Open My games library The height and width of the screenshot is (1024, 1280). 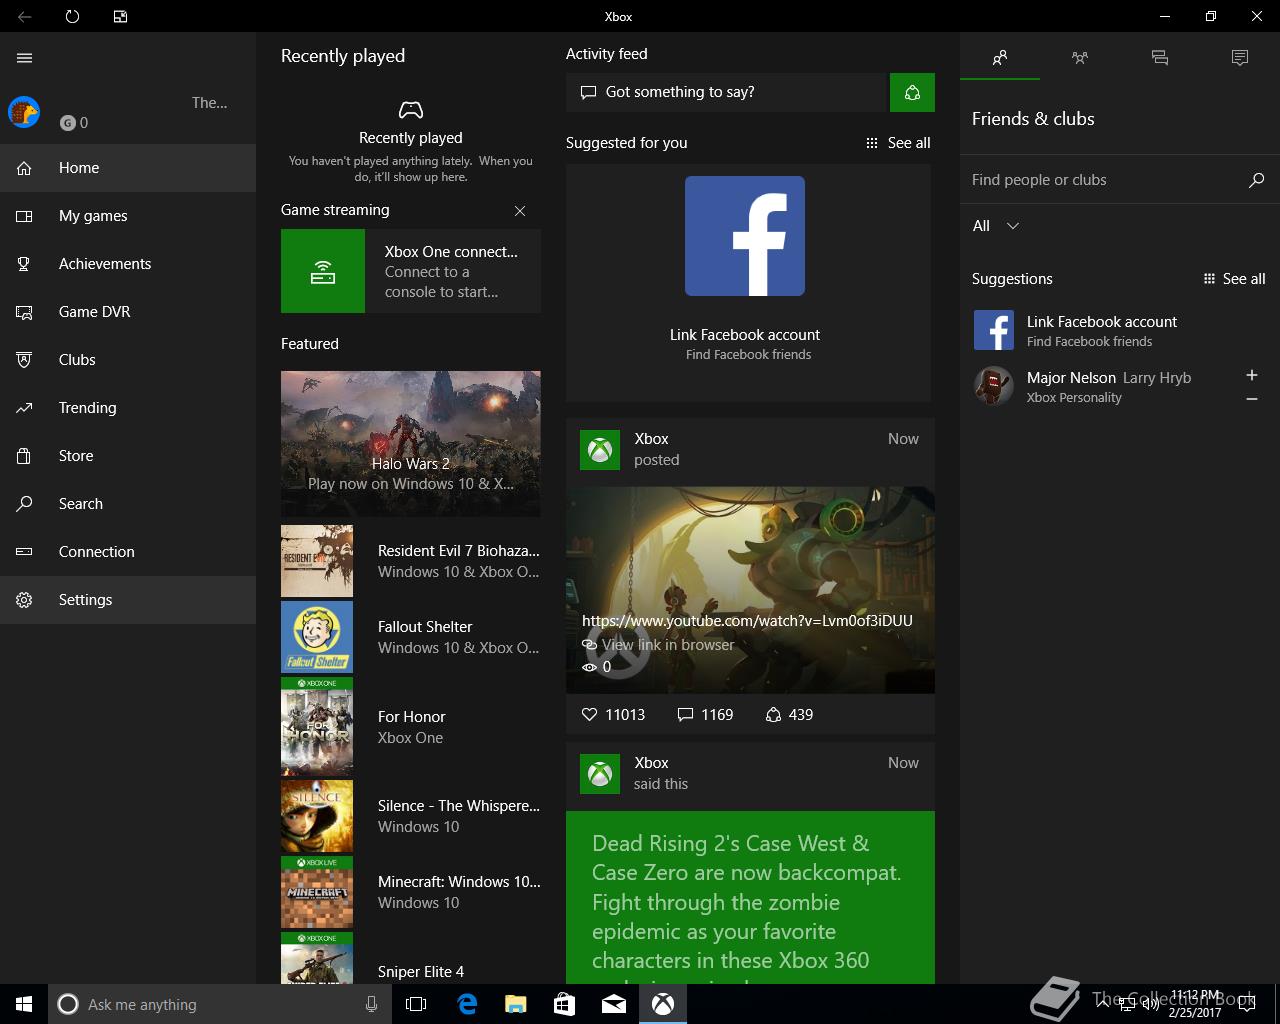point(128,216)
